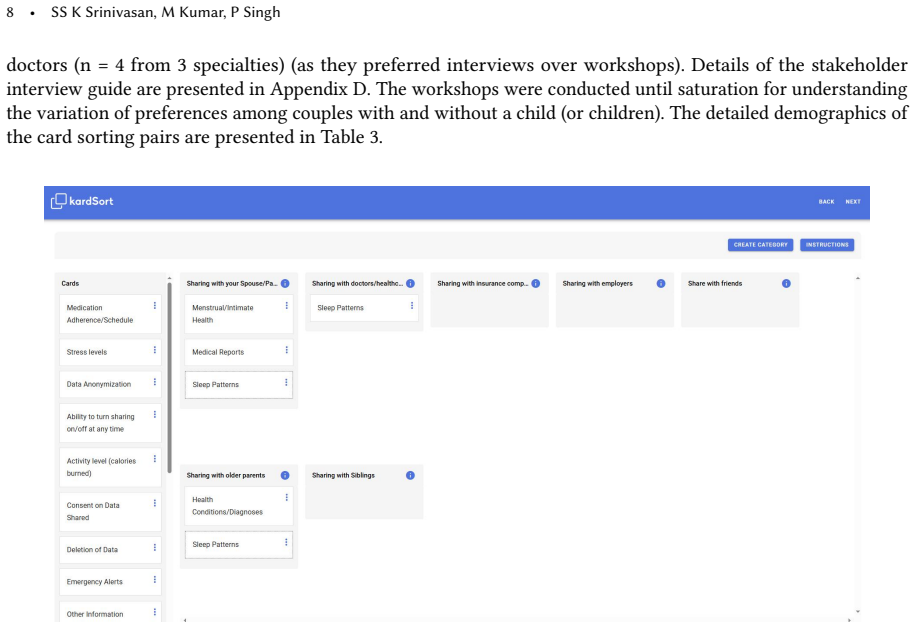
Task: View info icon for Sharing with insurance category
Action: point(536,283)
